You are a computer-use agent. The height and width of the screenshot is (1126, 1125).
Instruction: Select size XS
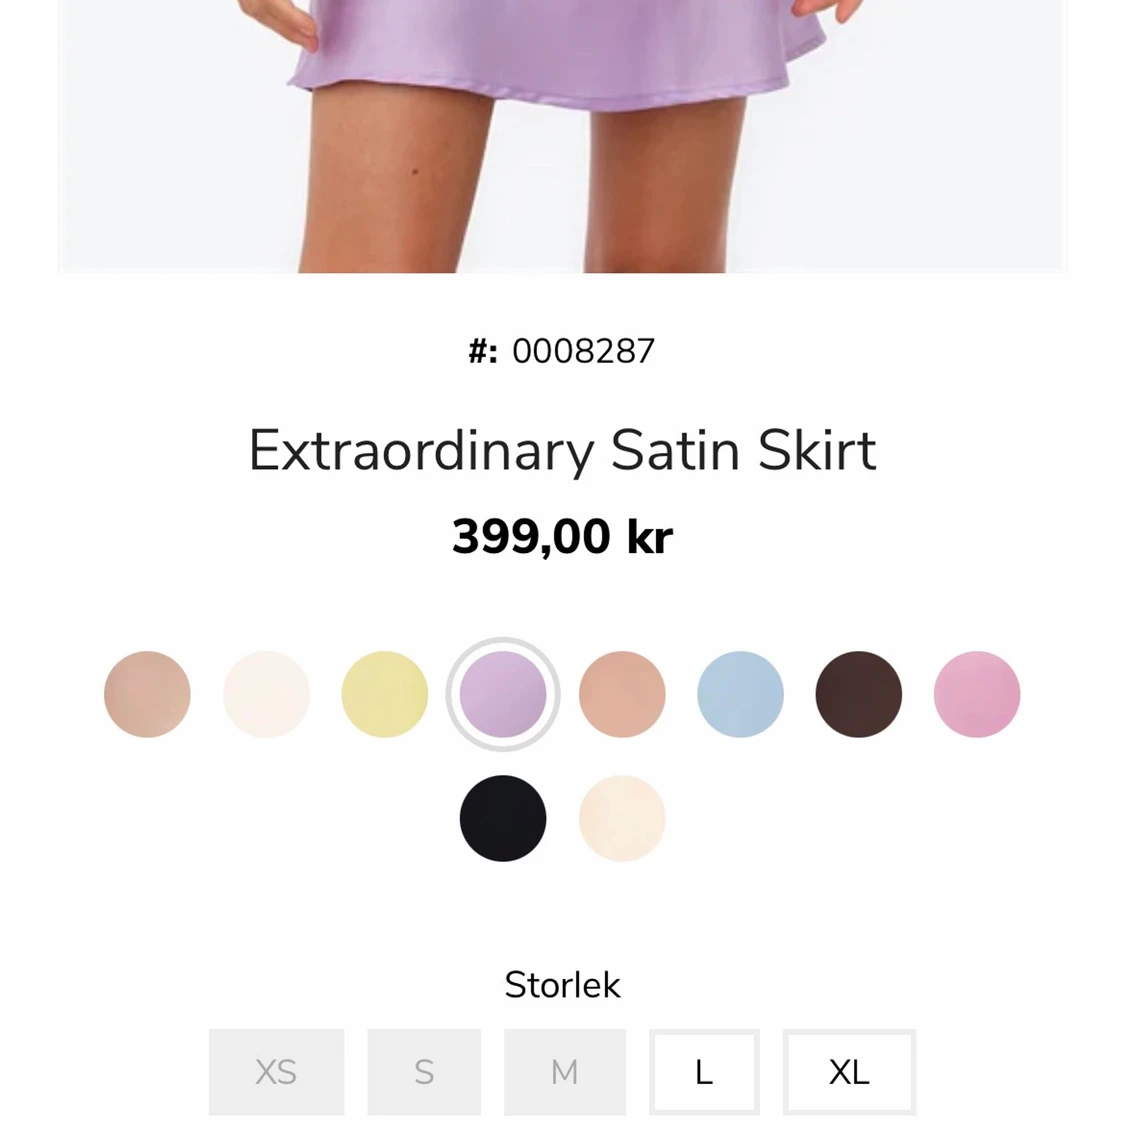276,1072
